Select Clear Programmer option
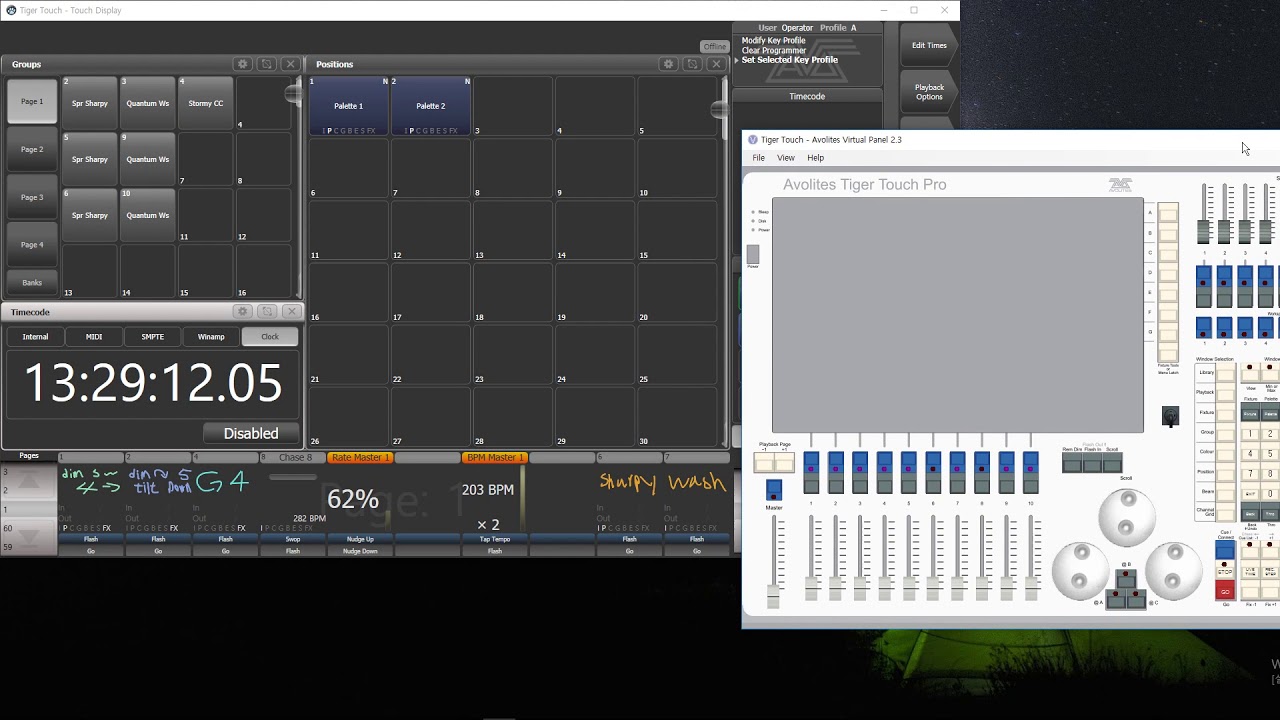Viewport: 1280px width, 720px height. tap(773, 50)
